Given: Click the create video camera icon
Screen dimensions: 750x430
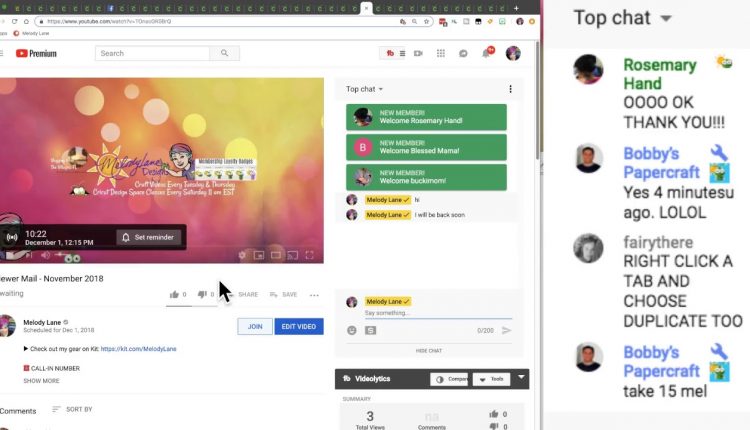Looking at the screenshot, I should (x=418, y=53).
